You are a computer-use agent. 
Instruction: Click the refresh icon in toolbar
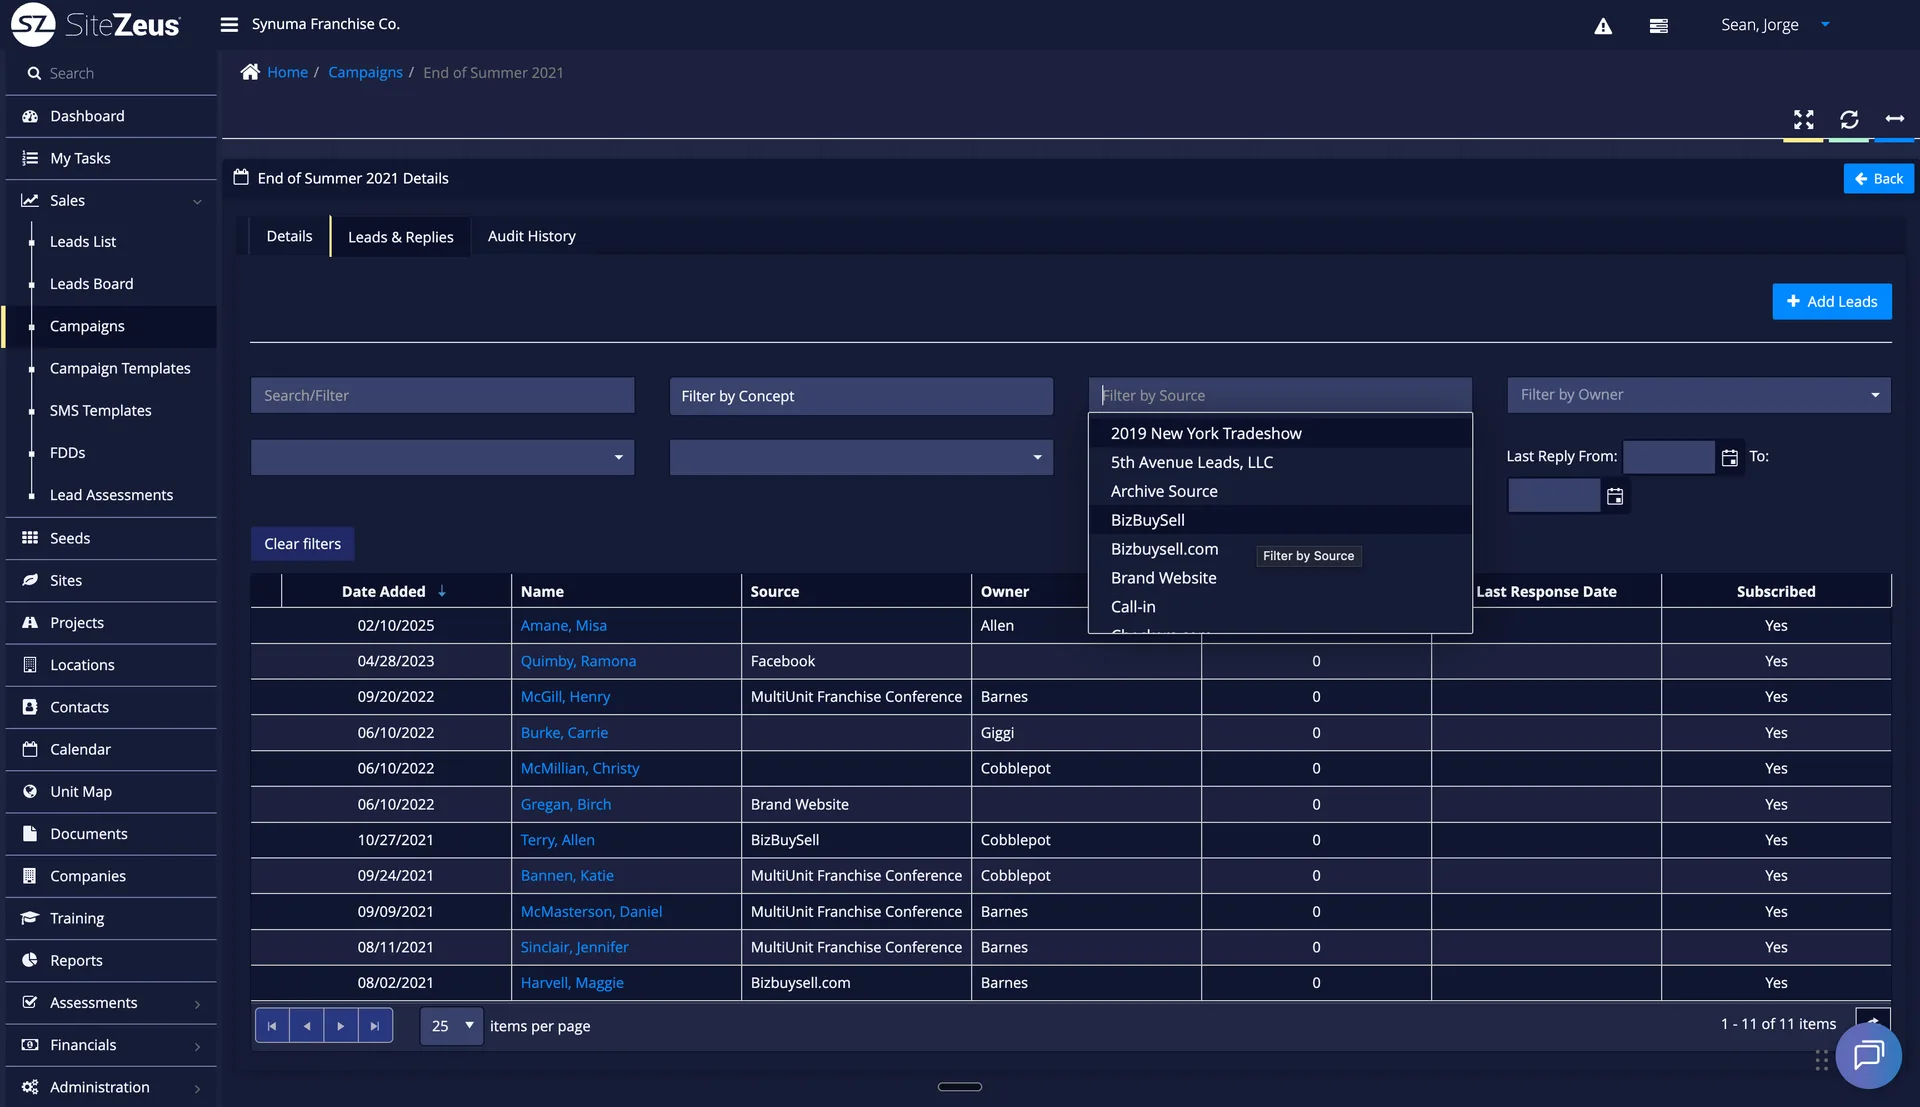coord(1849,120)
